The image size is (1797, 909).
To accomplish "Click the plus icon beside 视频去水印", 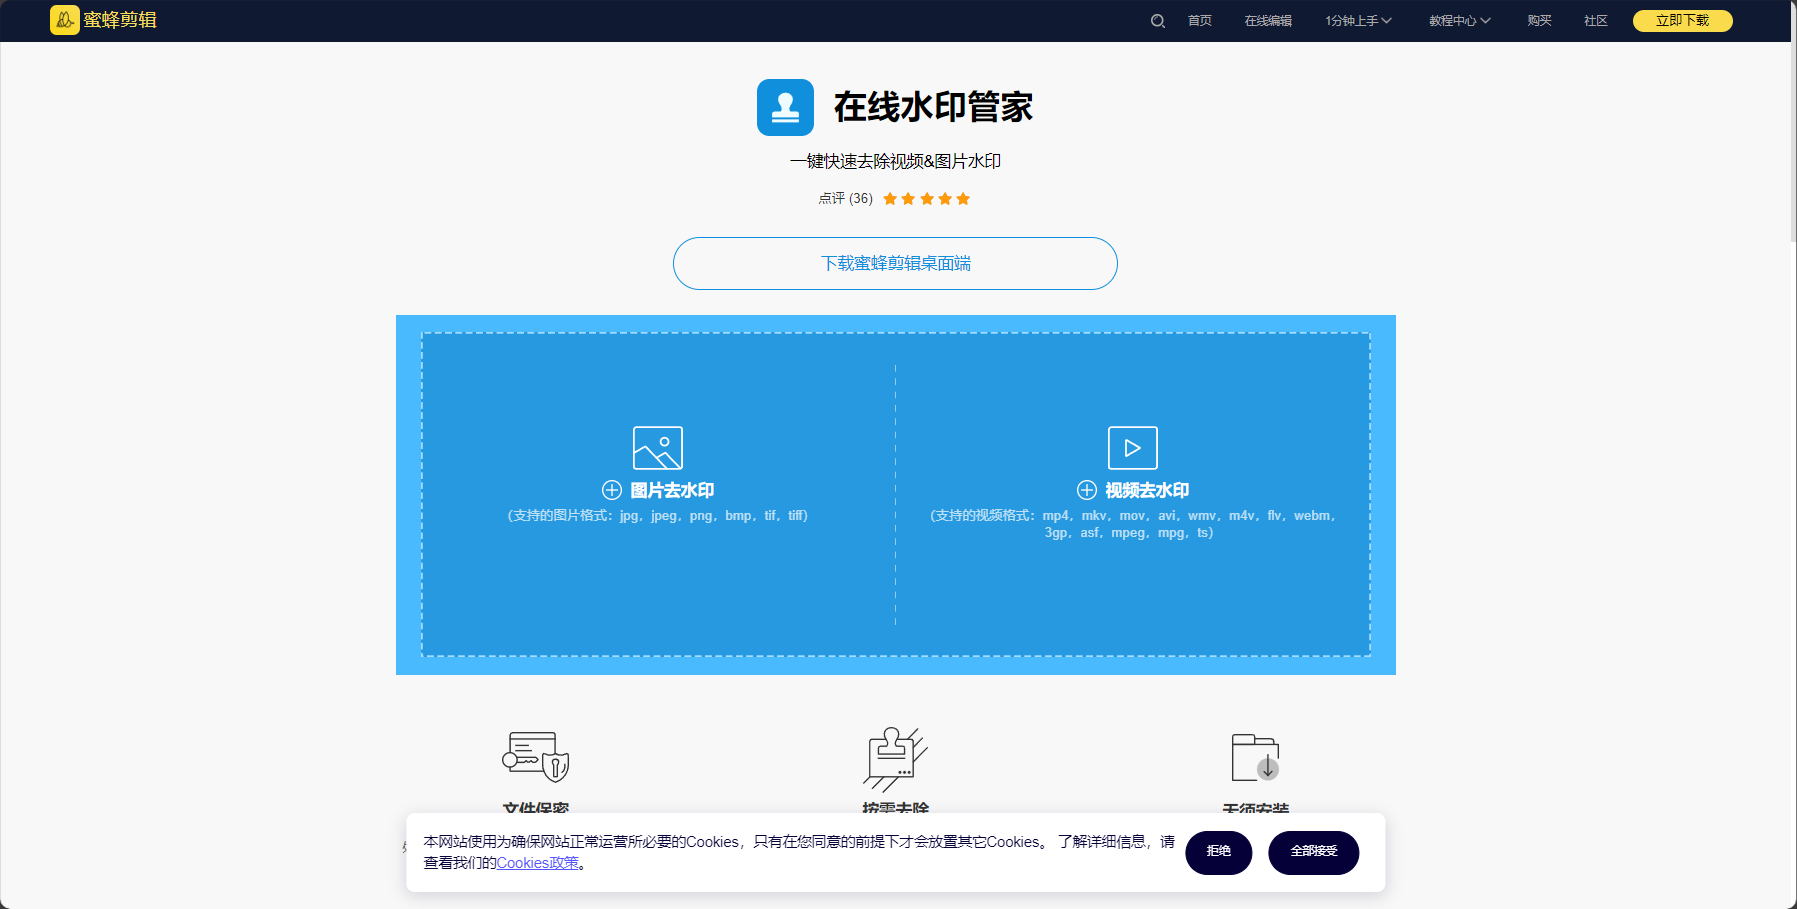I will 1087,490.
